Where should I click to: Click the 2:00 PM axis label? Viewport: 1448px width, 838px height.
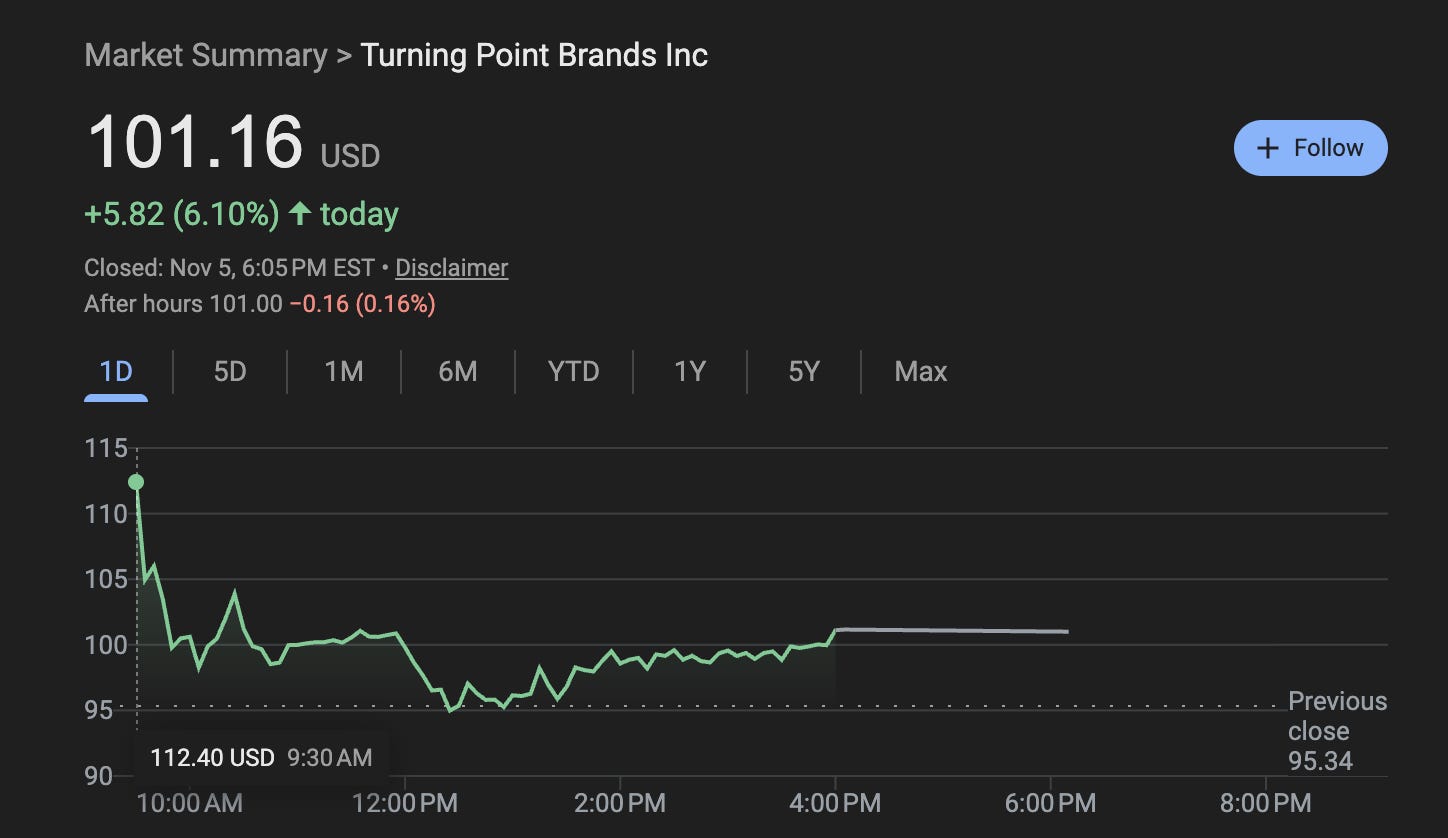[620, 802]
